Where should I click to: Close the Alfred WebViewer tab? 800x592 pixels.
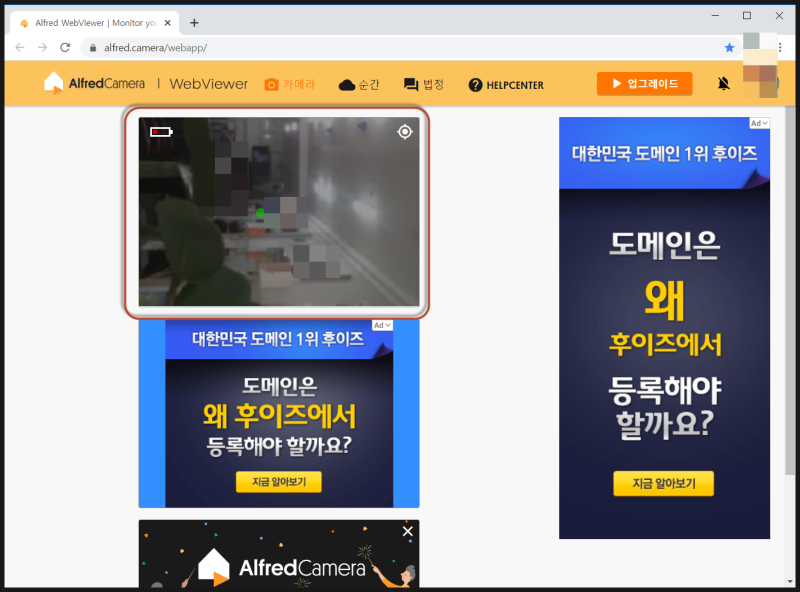click(167, 22)
